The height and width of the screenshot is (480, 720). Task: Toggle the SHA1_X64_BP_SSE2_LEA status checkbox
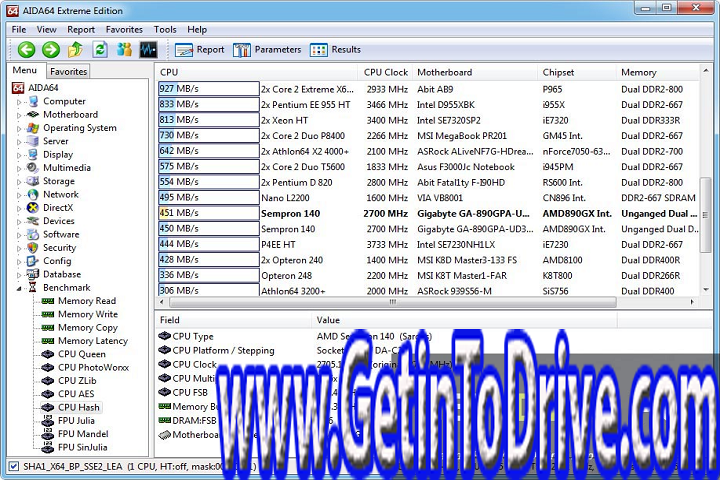[x=14, y=467]
